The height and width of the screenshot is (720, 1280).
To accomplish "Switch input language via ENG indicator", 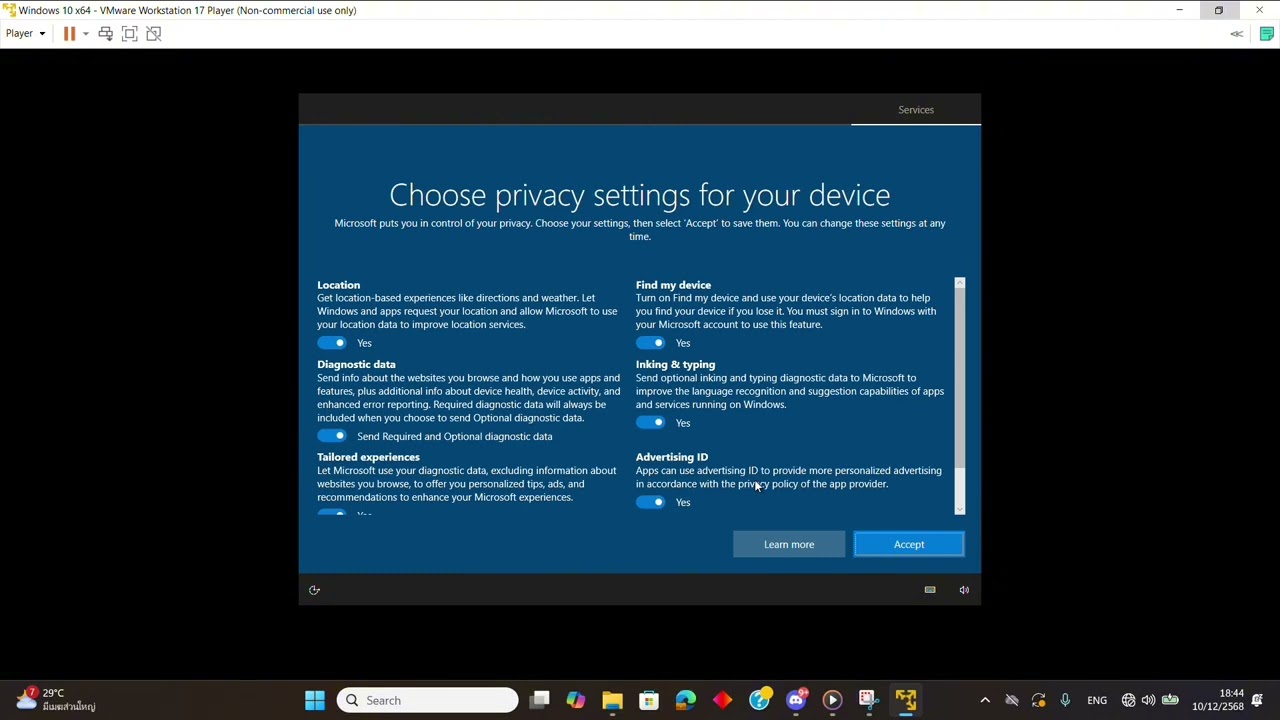I will tap(1097, 700).
